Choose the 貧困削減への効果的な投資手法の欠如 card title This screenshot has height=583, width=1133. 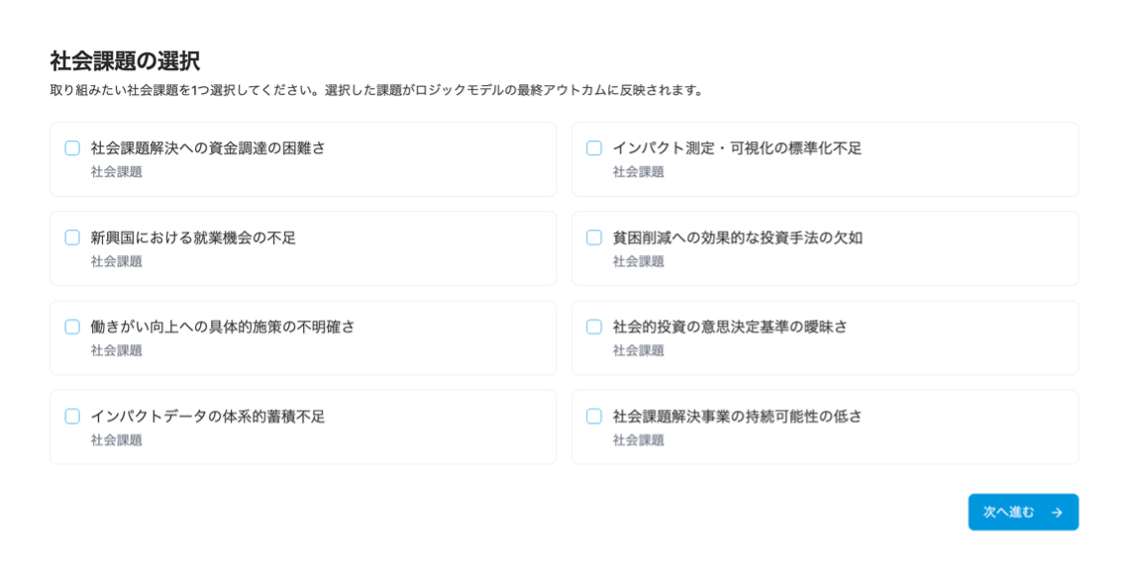click(737, 238)
